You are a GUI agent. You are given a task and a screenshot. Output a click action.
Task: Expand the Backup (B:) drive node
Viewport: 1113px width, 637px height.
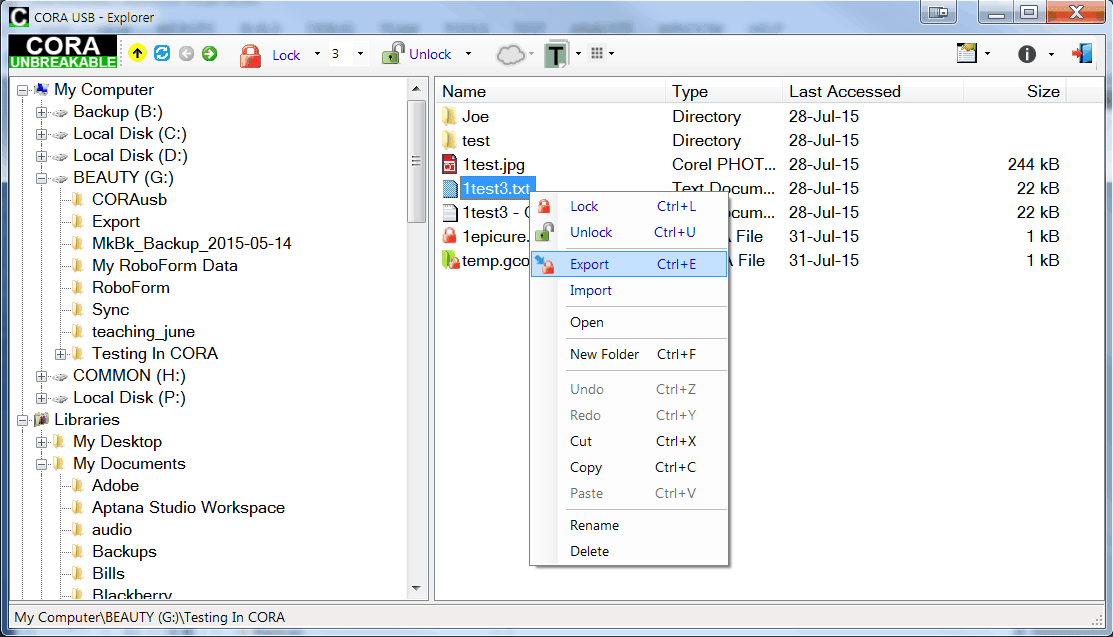42,112
